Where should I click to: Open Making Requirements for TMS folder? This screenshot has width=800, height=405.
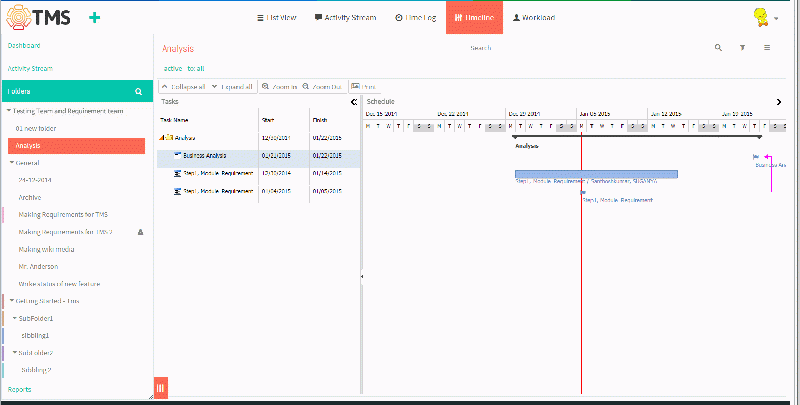63,215
